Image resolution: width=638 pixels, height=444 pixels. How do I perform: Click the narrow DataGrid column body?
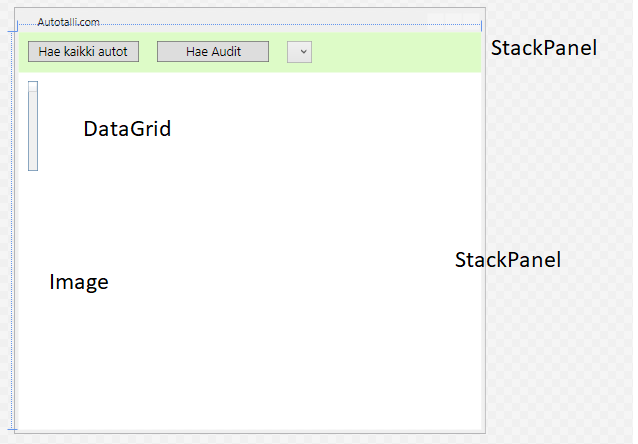[33, 130]
